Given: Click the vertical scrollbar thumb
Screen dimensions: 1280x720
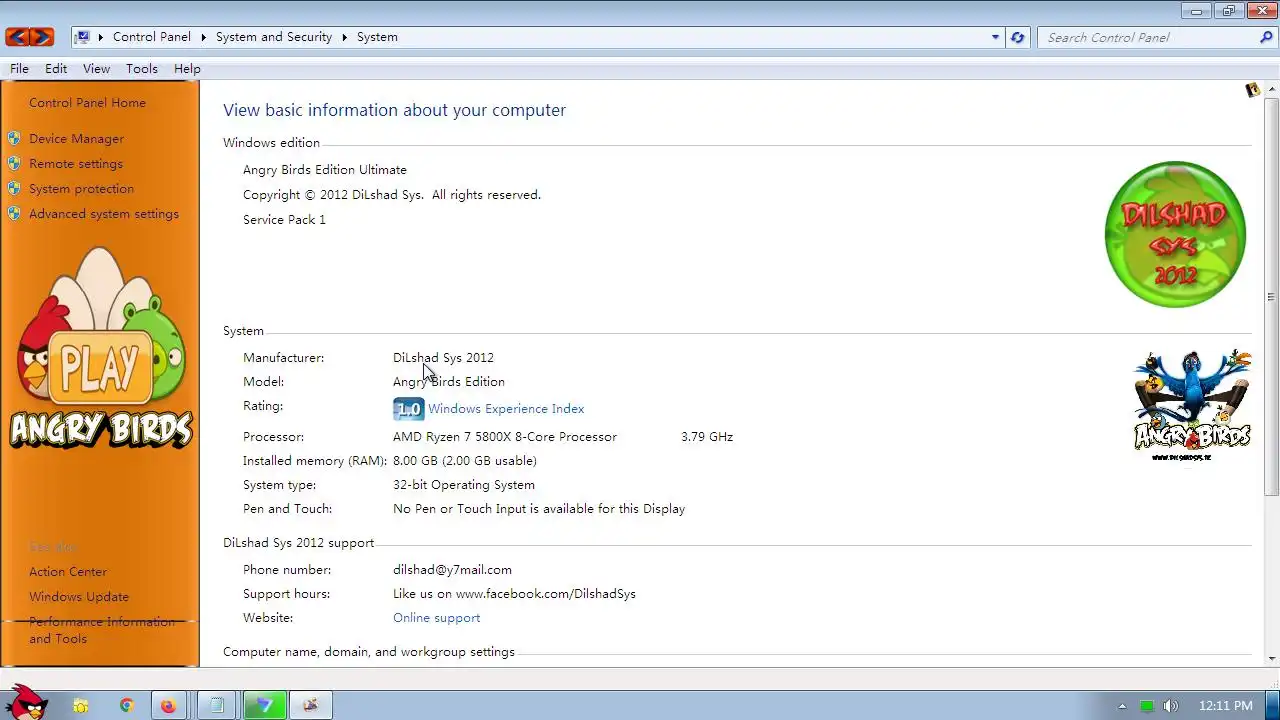Looking at the screenshot, I should [1271, 296].
